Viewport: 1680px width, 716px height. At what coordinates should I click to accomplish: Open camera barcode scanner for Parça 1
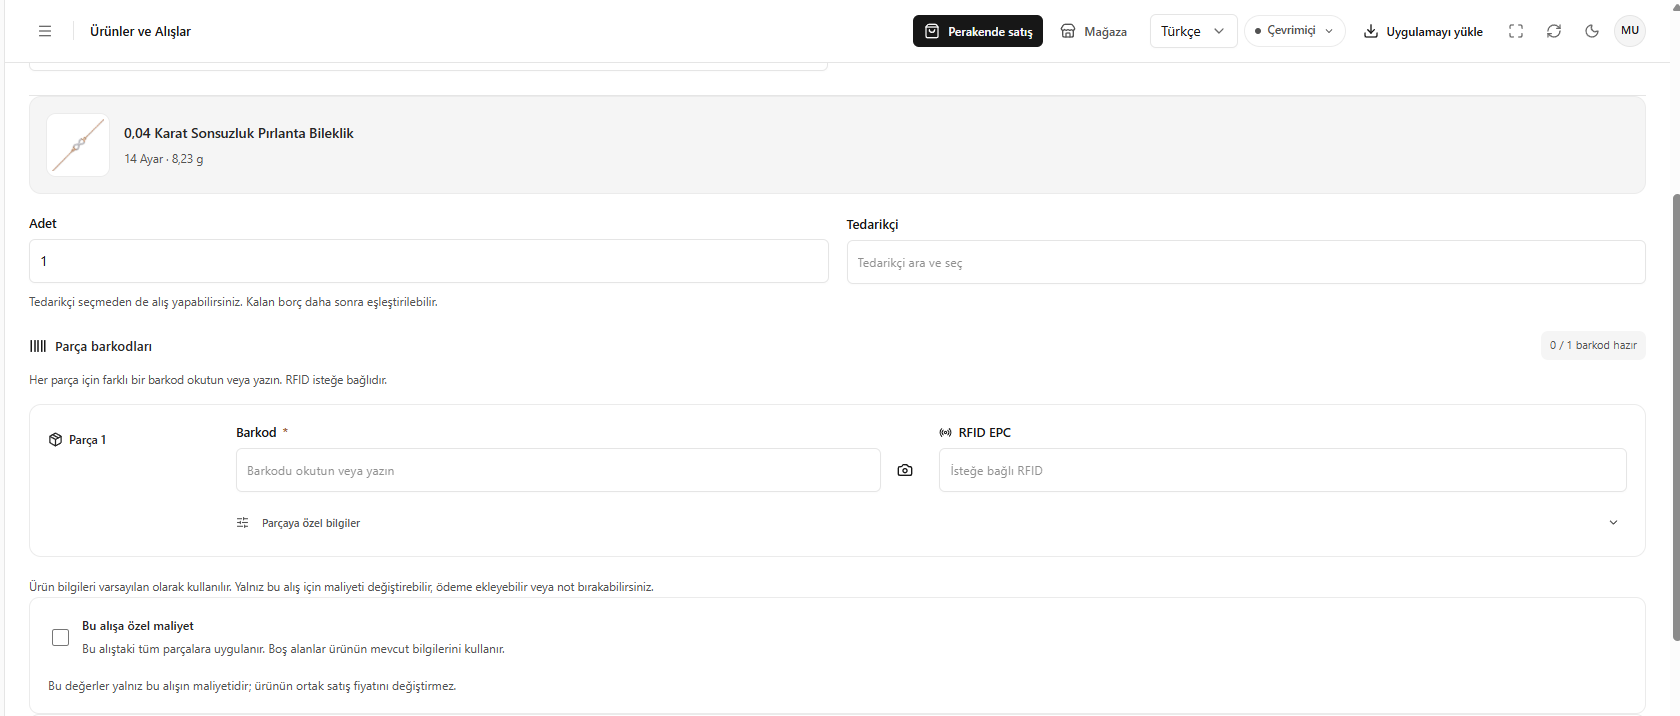coord(905,470)
